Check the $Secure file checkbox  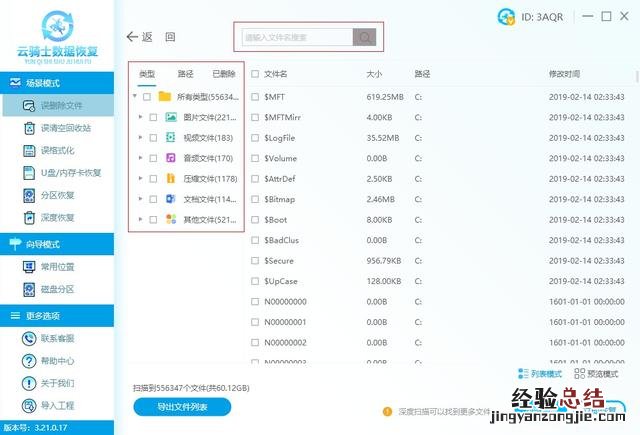(255, 261)
